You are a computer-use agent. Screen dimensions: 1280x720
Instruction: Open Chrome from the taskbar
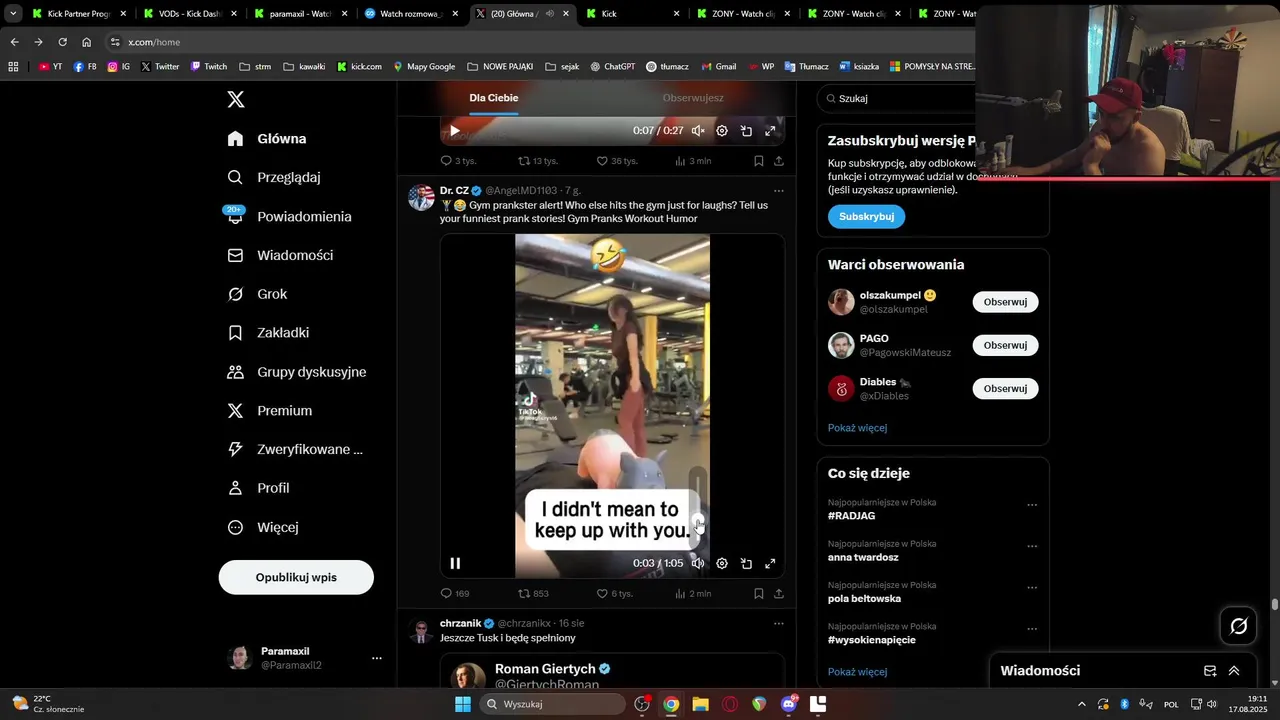(x=671, y=704)
